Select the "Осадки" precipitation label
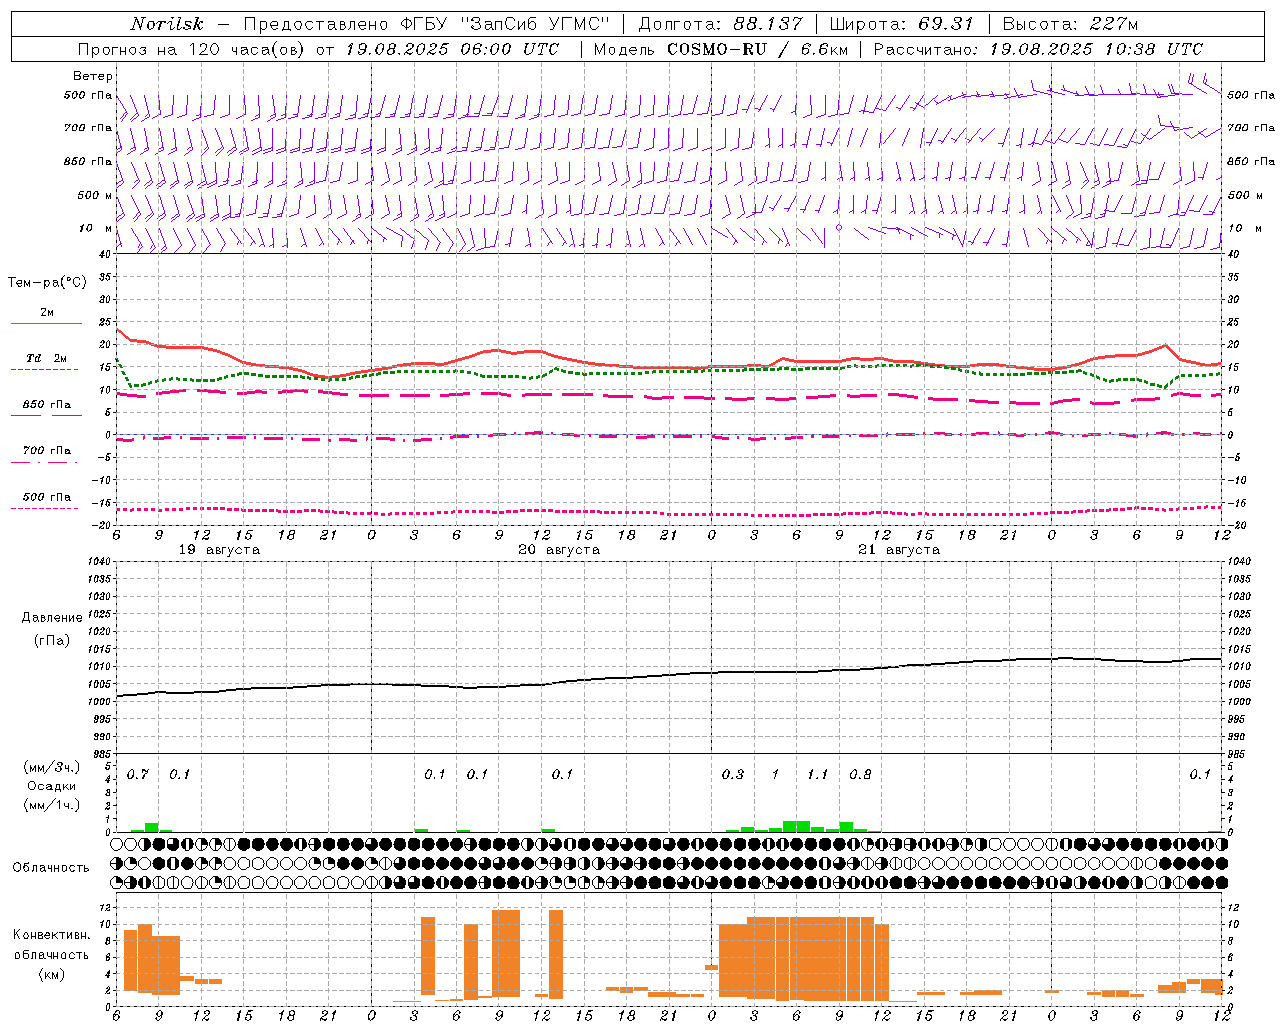 [52, 786]
